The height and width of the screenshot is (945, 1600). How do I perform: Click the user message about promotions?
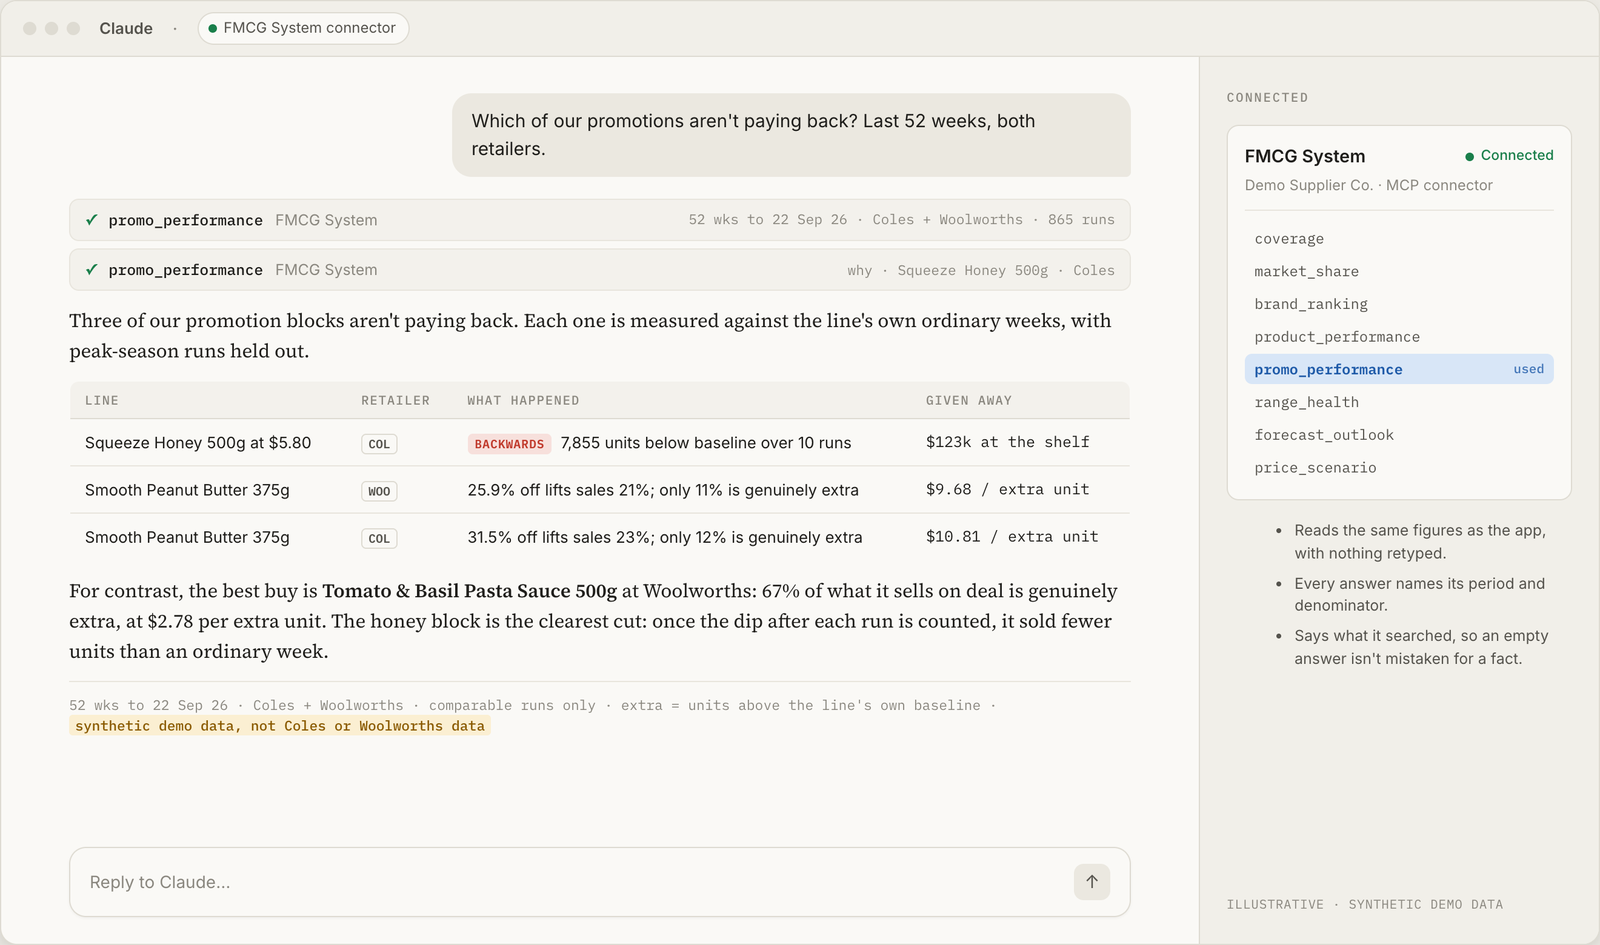[791, 135]
